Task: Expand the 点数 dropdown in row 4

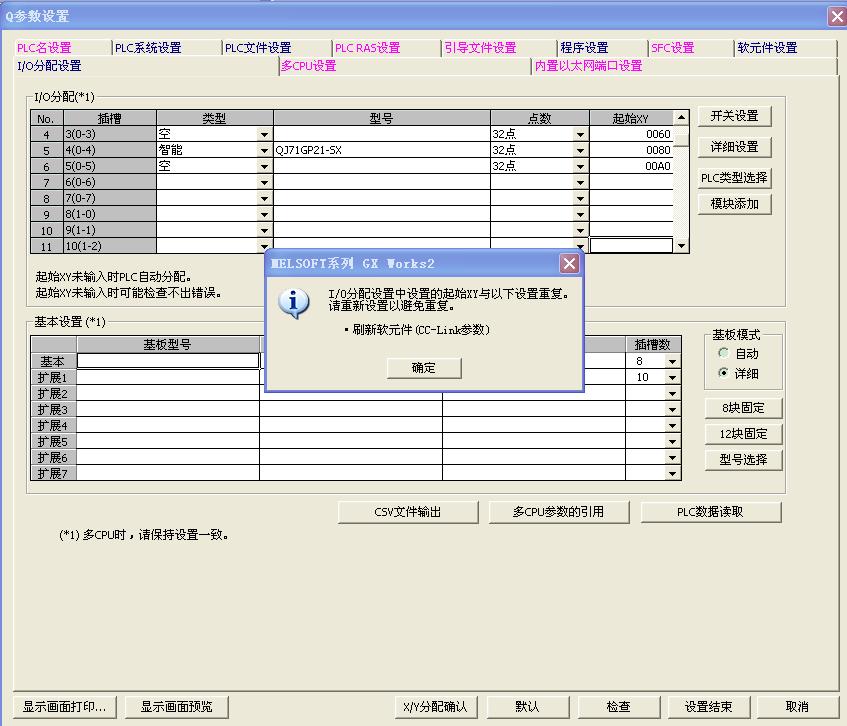Action: [580, 134]
